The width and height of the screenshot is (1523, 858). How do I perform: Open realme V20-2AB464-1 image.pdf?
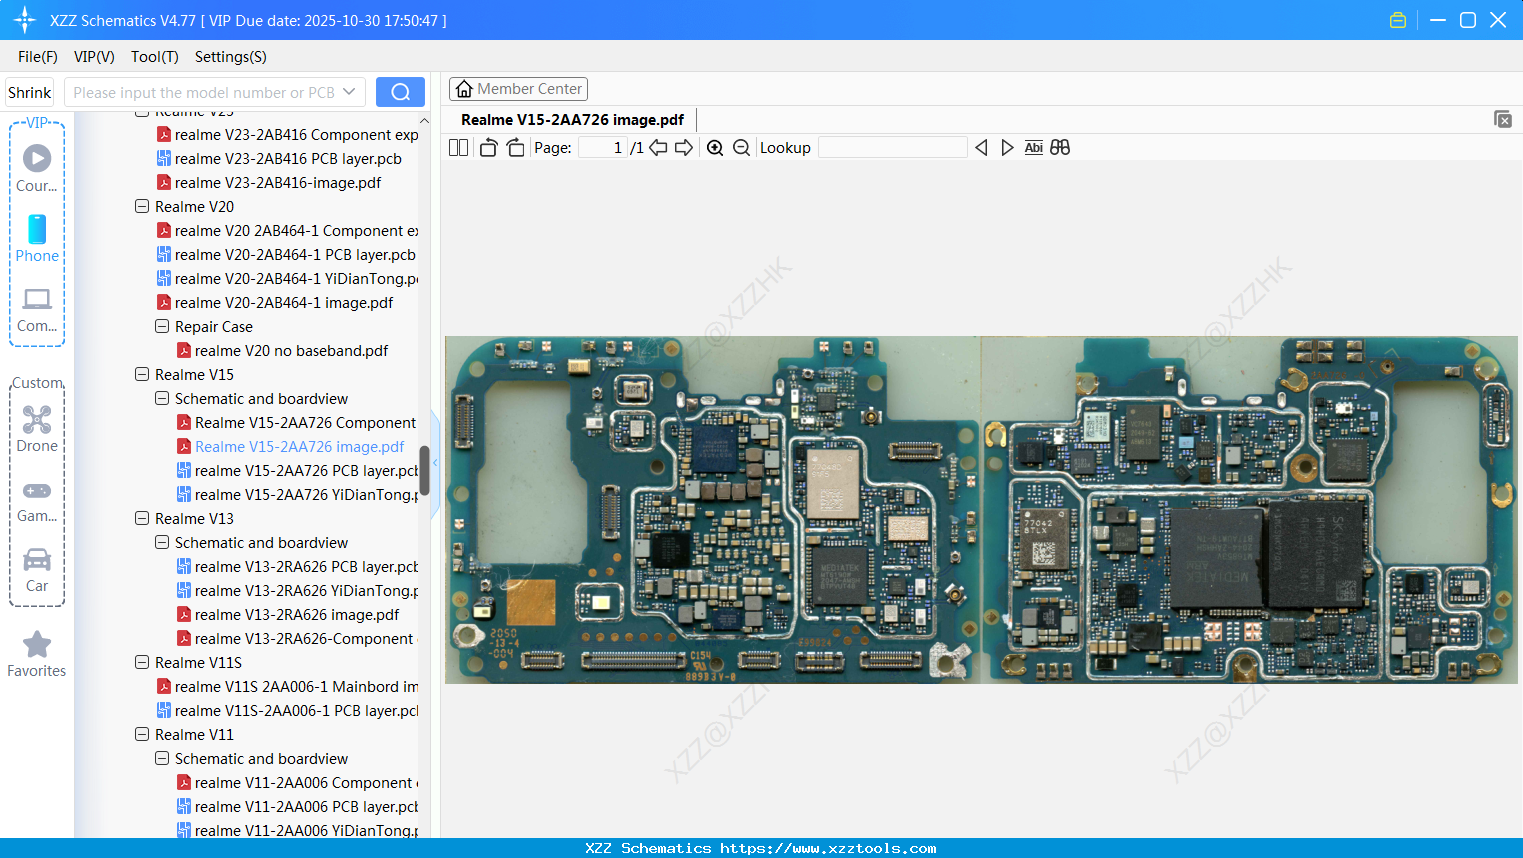(284, 302)
